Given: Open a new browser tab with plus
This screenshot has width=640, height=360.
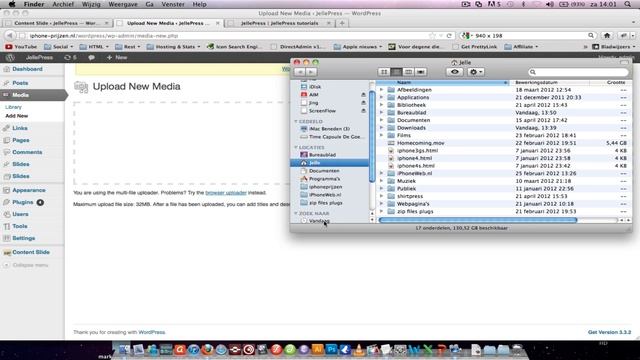Looking at the screenshot, I should [x=342, y=23].
